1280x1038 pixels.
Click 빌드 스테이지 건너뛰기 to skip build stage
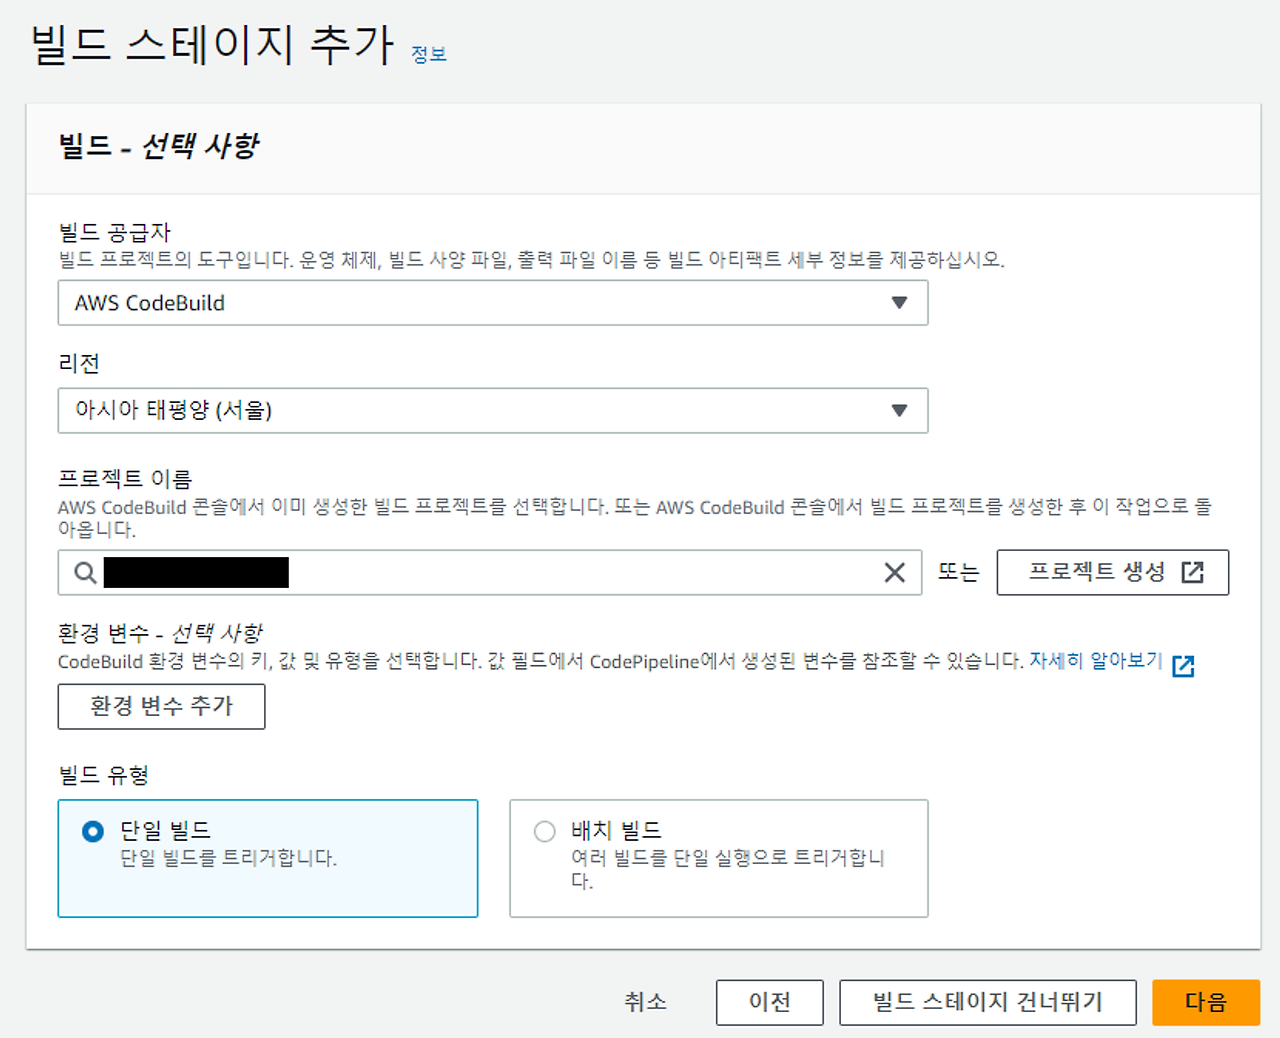point(987,1002)
